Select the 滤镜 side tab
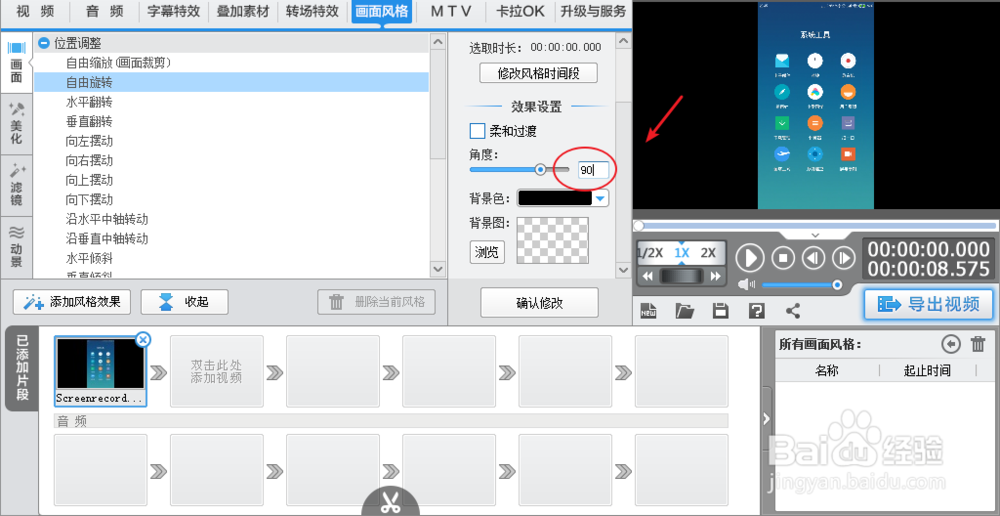The image size is (1000, 516). click(16, 186)
